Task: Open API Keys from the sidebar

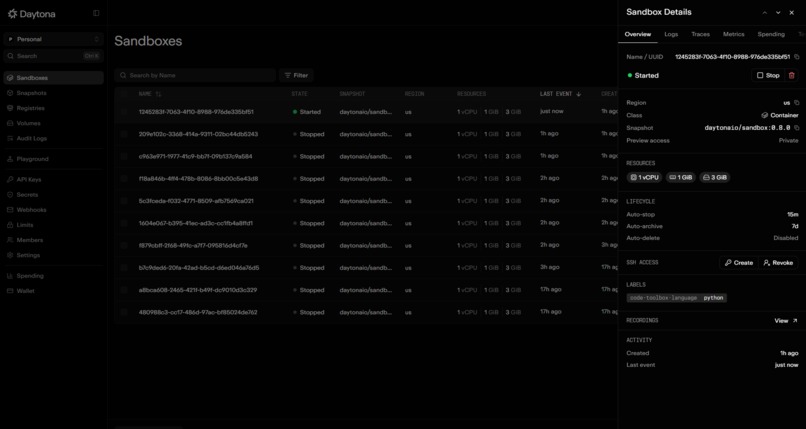Action: (29, 180)
